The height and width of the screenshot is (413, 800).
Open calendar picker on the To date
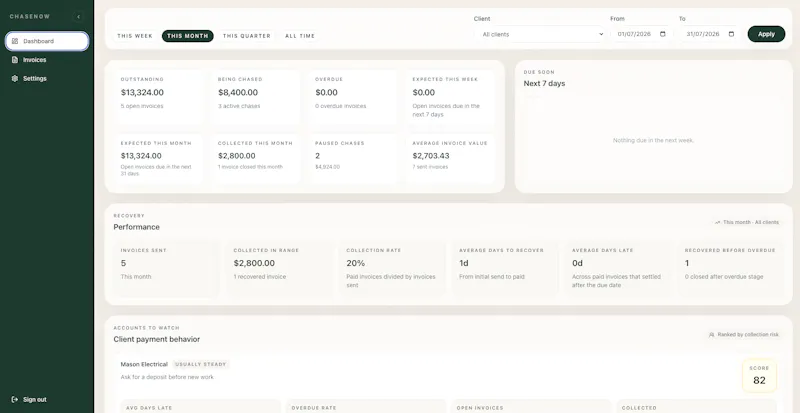[731, 34]
